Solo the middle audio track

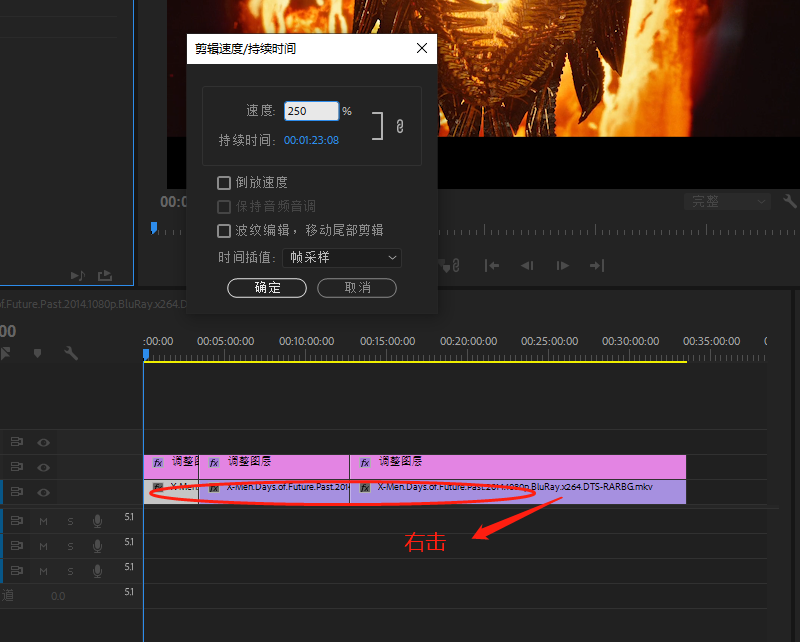(70, 547)
